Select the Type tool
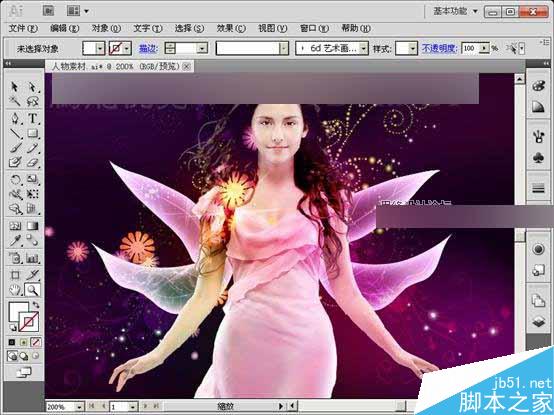The image size is (554, 415). [x=33, y=118]
